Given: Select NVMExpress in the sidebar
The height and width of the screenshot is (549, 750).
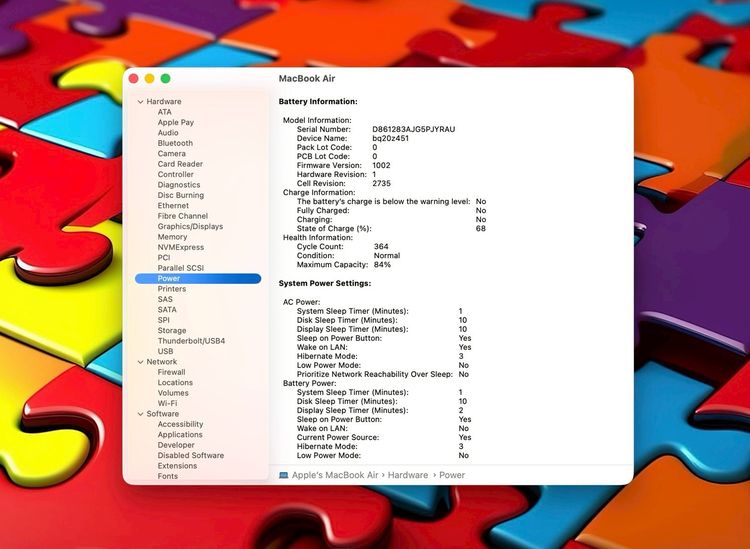Looking at the screenshot, I should point(181,248).
